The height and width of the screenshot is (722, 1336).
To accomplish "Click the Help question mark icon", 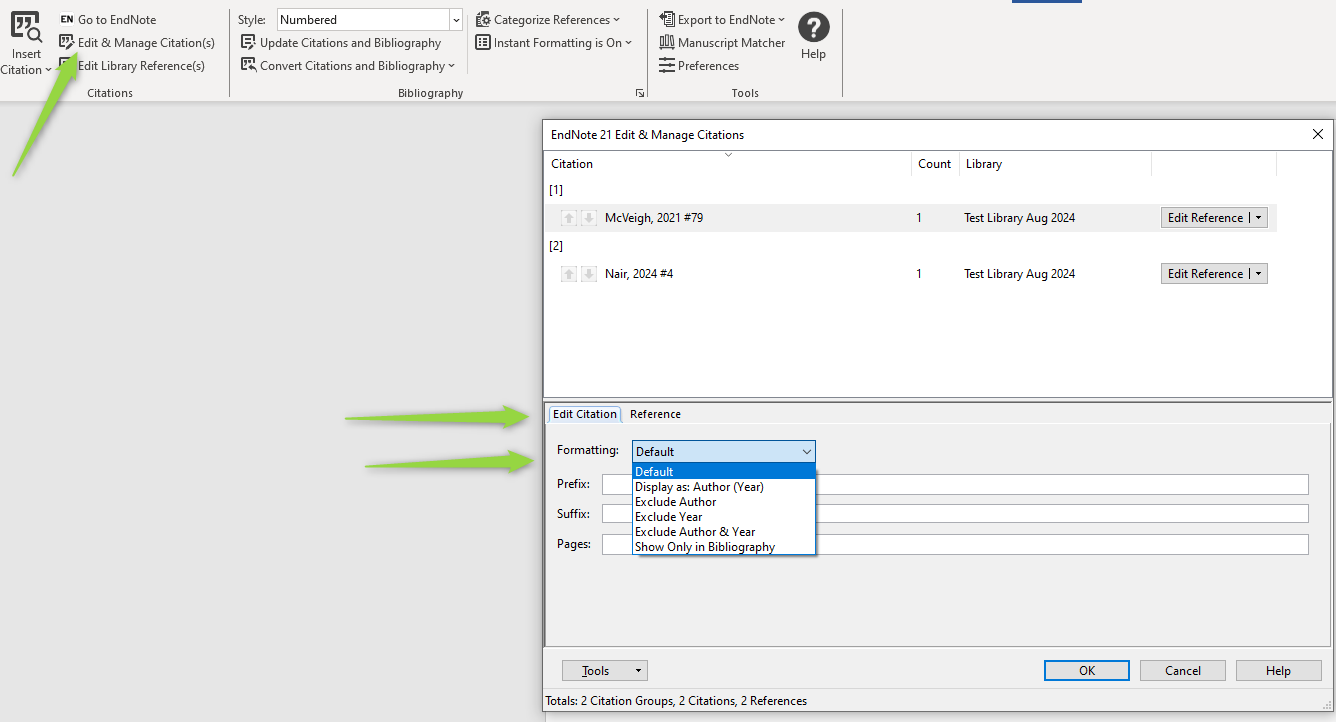I will 813,28.
